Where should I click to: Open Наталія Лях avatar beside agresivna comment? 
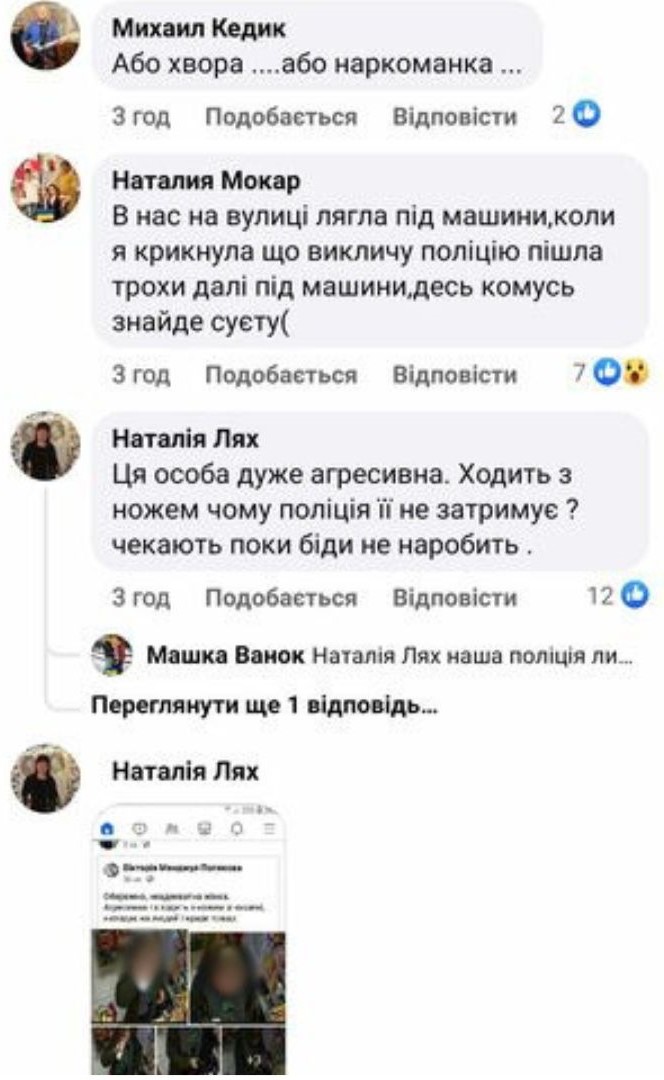[x=45, y=445]
